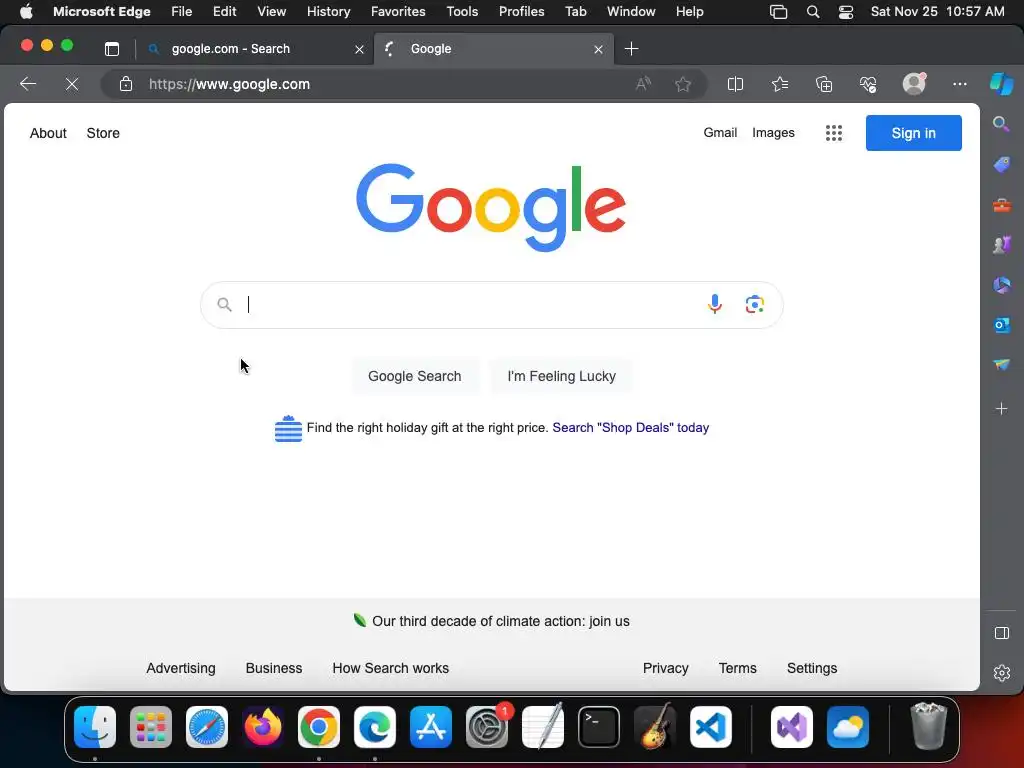Open sidebar Microsoft 365 icon
Screen dimensions: 1024x768
(x=1001, y=285)
